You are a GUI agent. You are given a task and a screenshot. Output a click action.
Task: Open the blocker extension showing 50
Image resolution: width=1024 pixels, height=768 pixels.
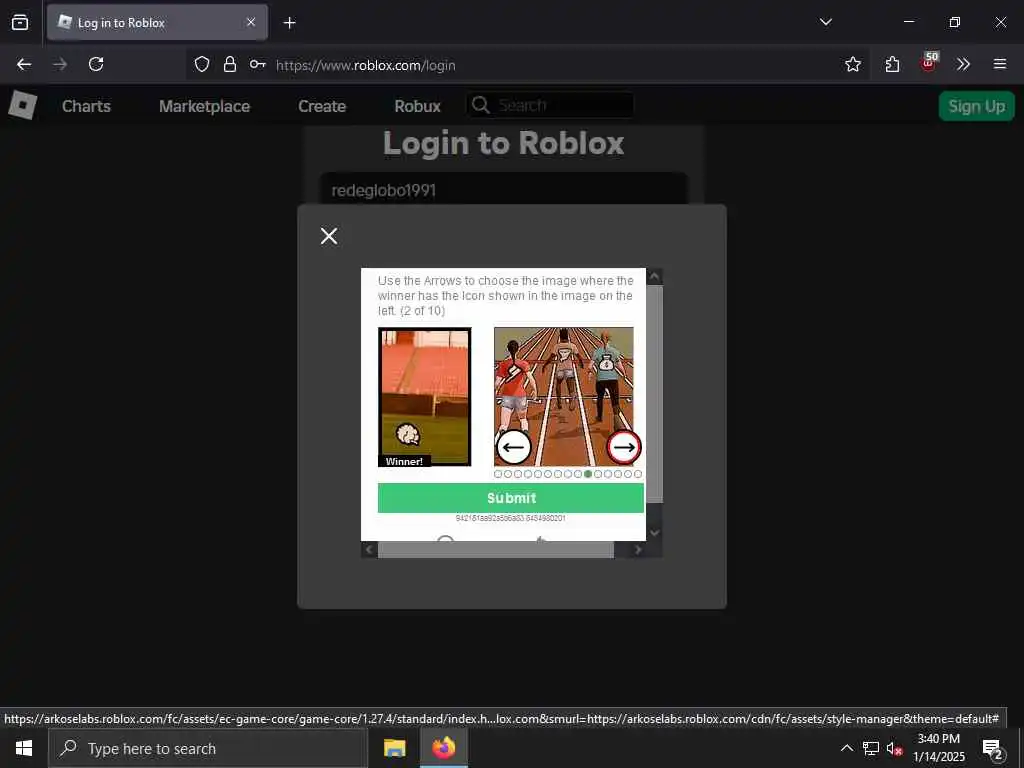[x=929, y=62]
